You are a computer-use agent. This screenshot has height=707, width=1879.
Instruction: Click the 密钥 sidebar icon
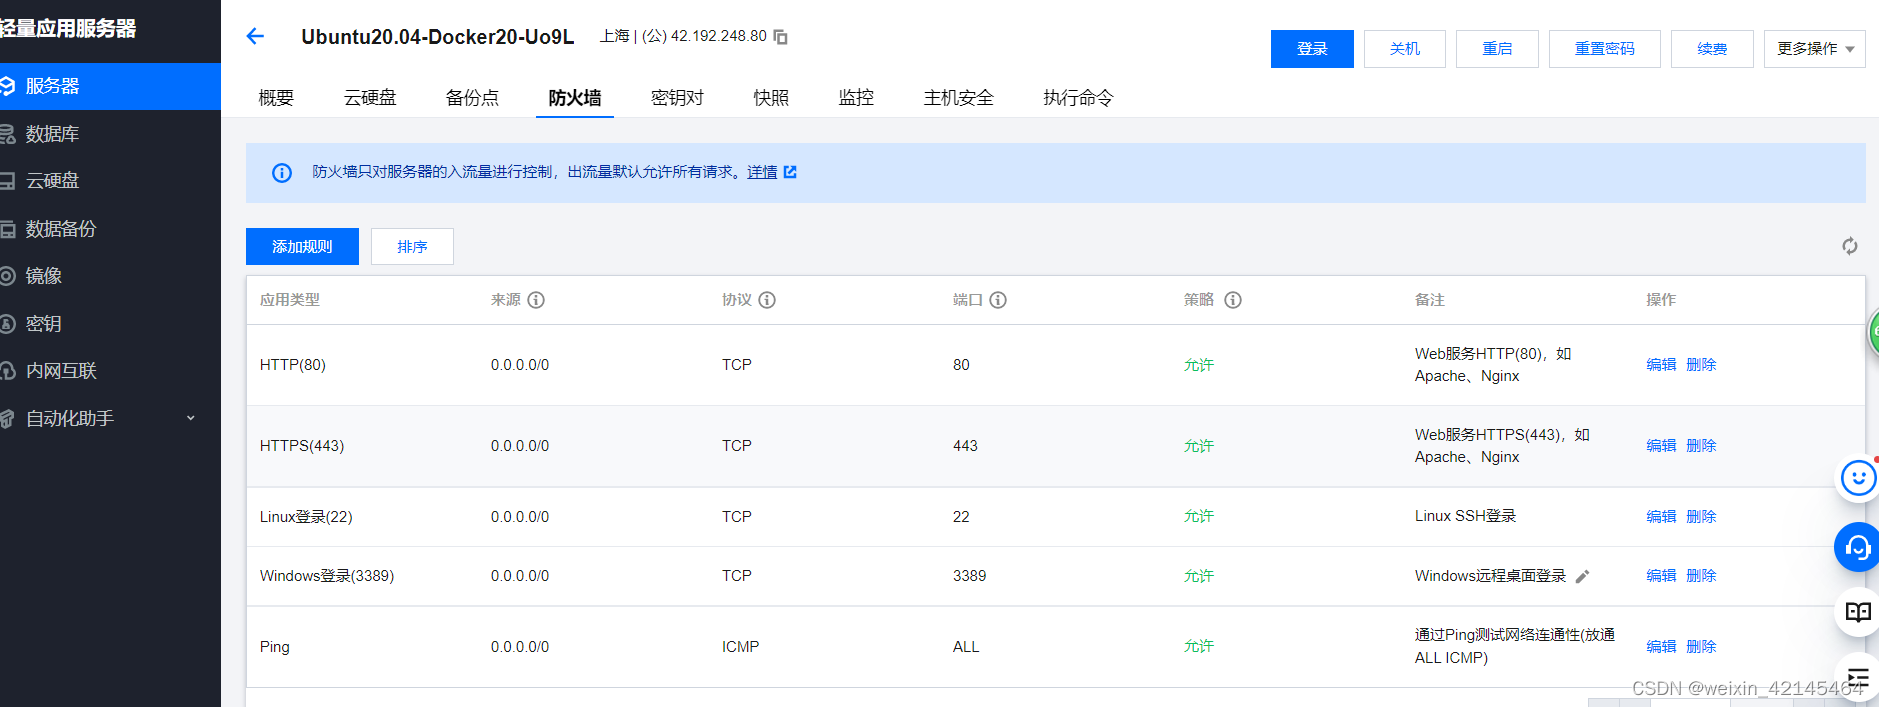(7, 324)
